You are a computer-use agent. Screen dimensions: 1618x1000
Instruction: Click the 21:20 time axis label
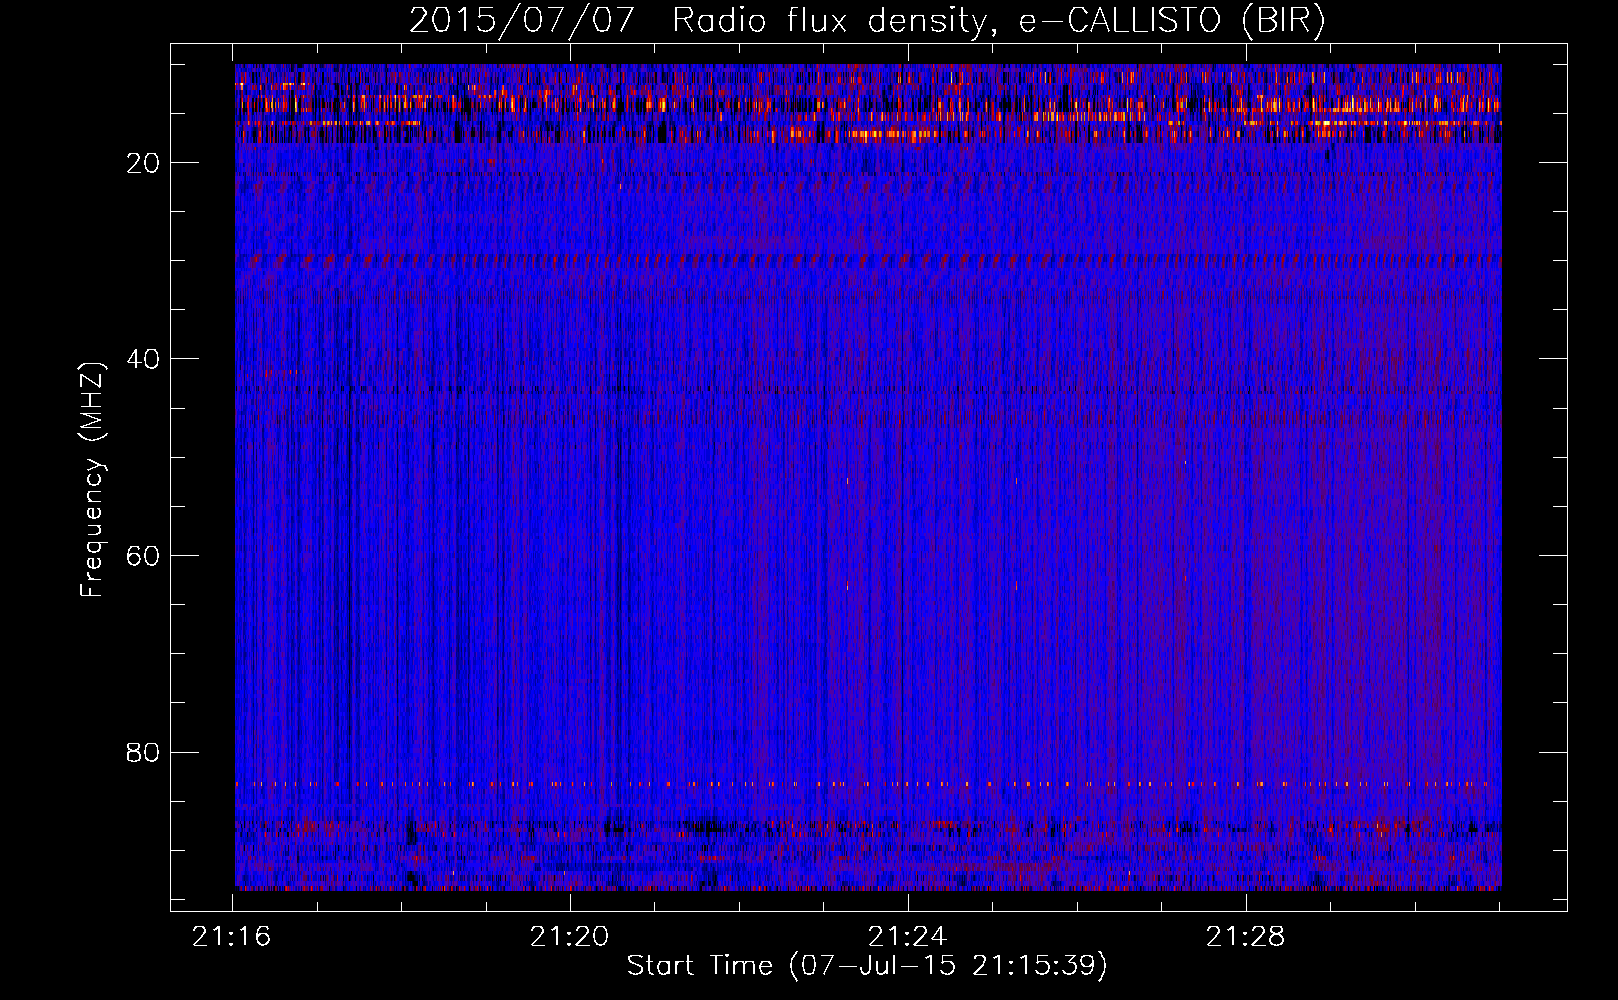click(x=570, y=937)
